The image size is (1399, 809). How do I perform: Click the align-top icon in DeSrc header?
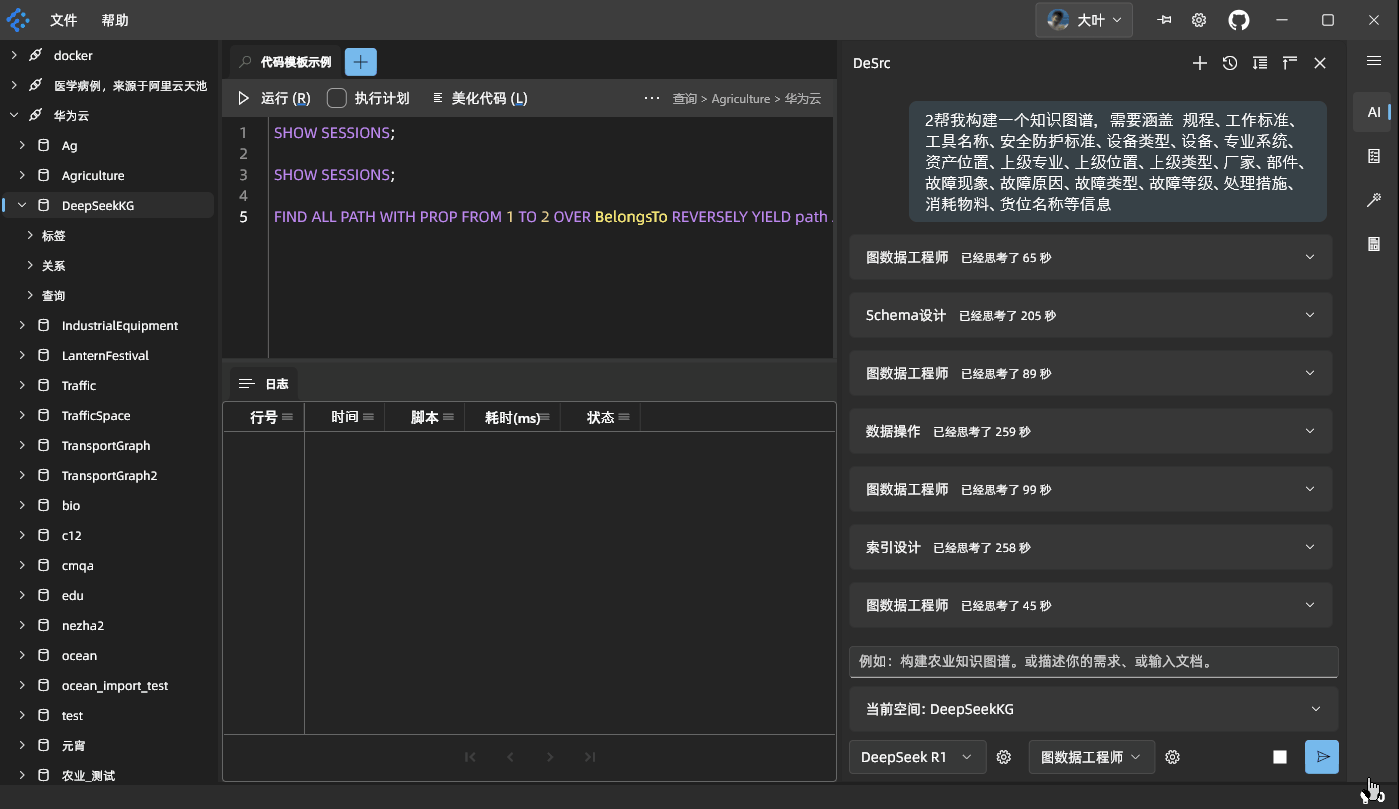coord(1290,63)
